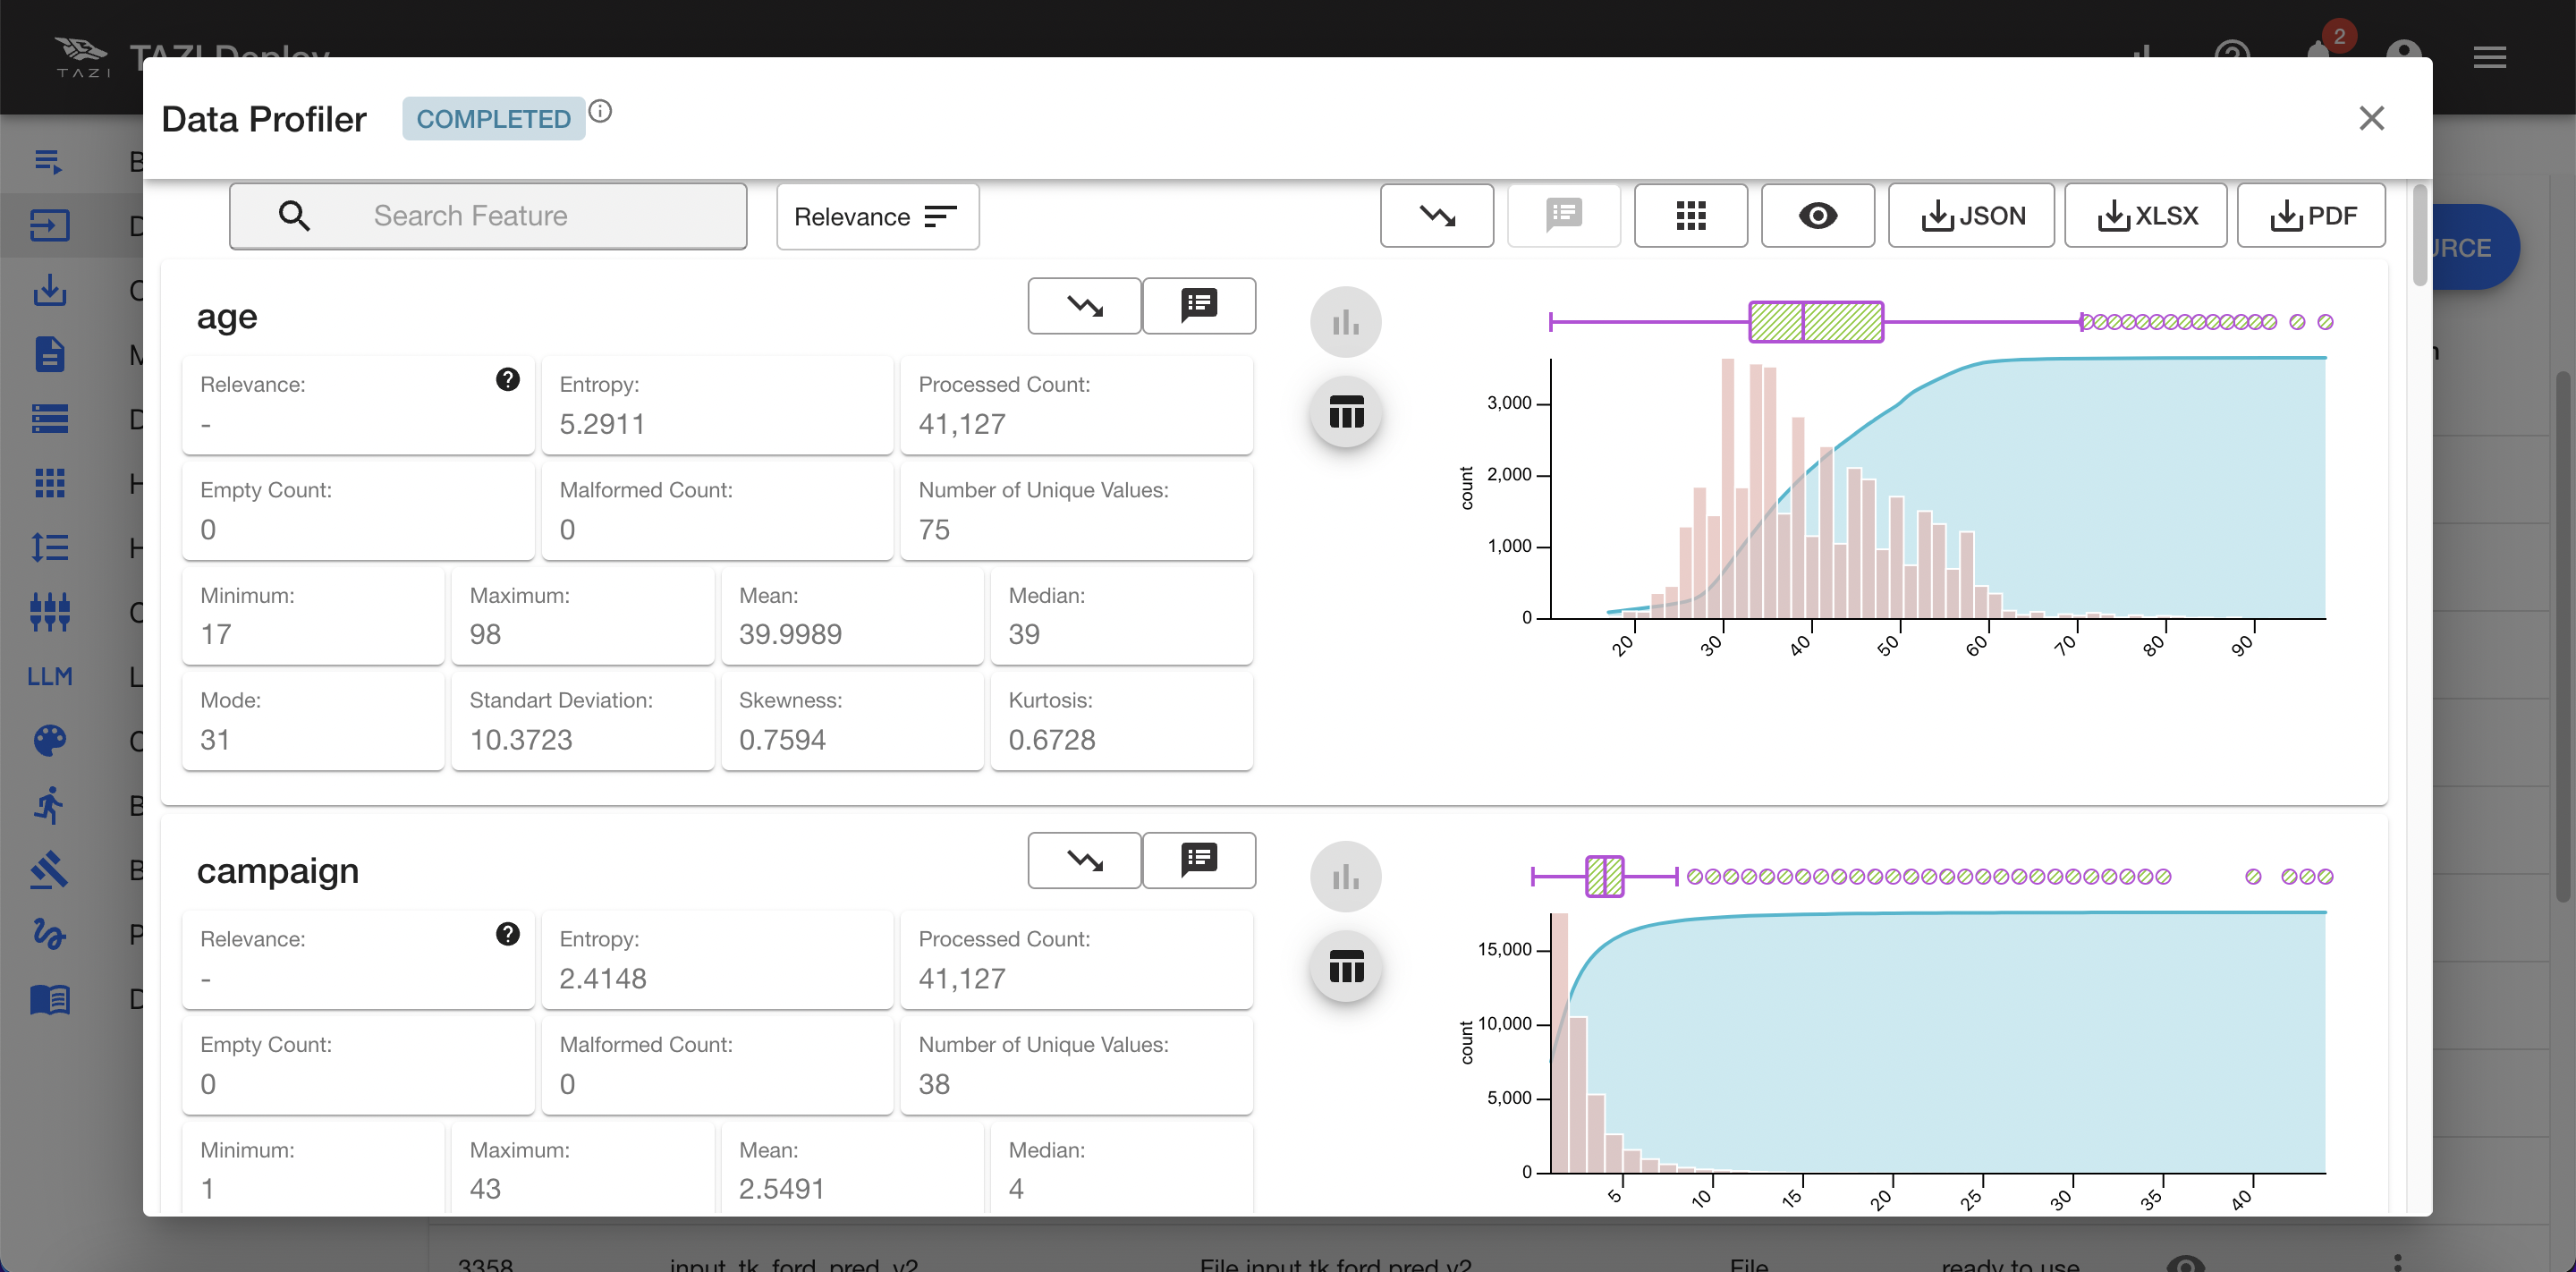
Task: Download the profile as JSON
Action: click(1971, 216)
